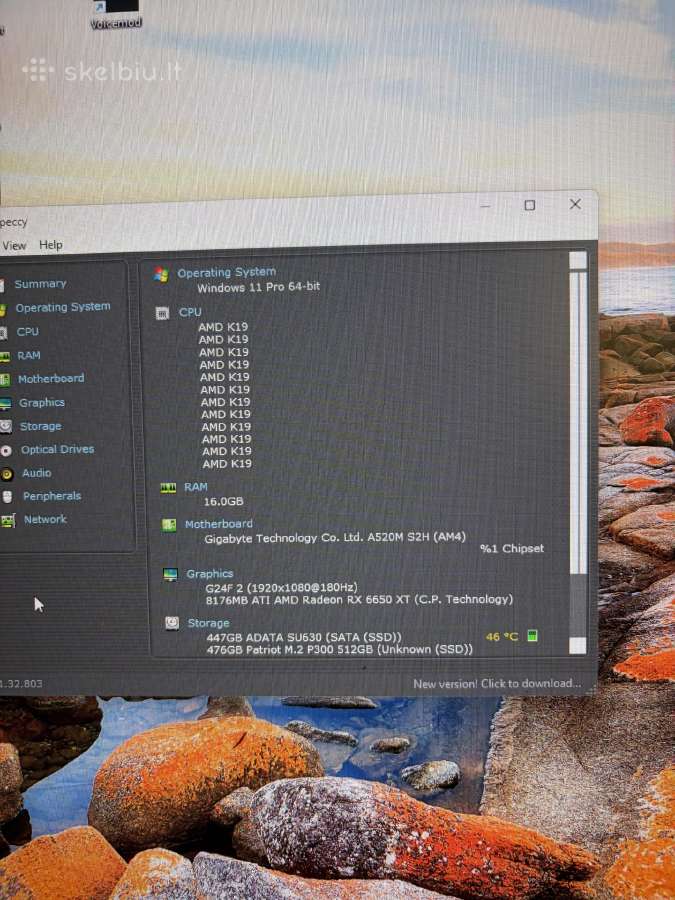Open the Motherboard heading link in summary
The image size is (675, 900).
[x=218, y=523]
